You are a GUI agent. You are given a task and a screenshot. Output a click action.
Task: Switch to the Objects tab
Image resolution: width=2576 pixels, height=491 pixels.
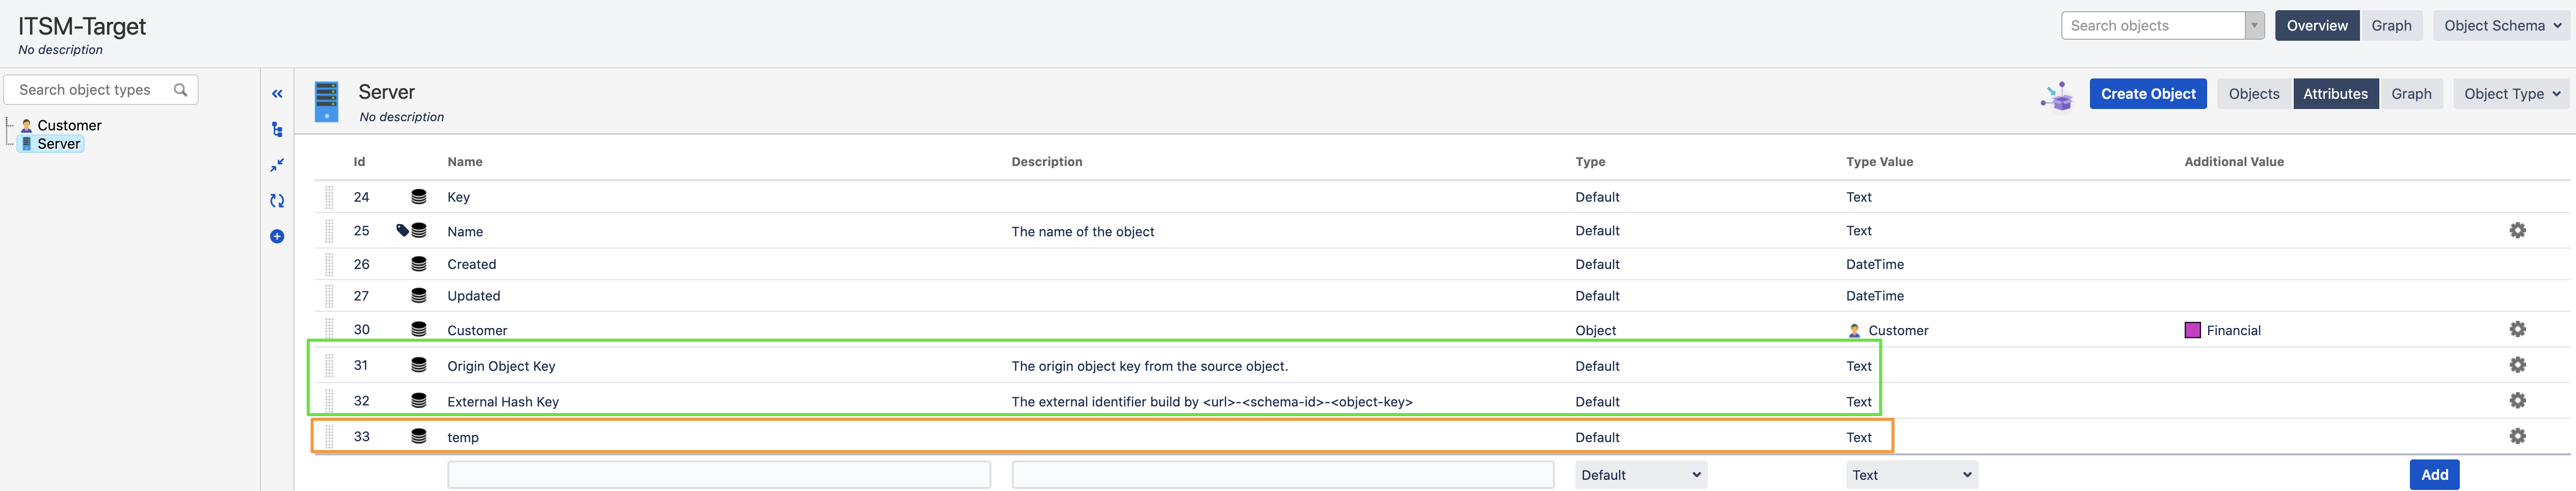[x=2254, y=94]
